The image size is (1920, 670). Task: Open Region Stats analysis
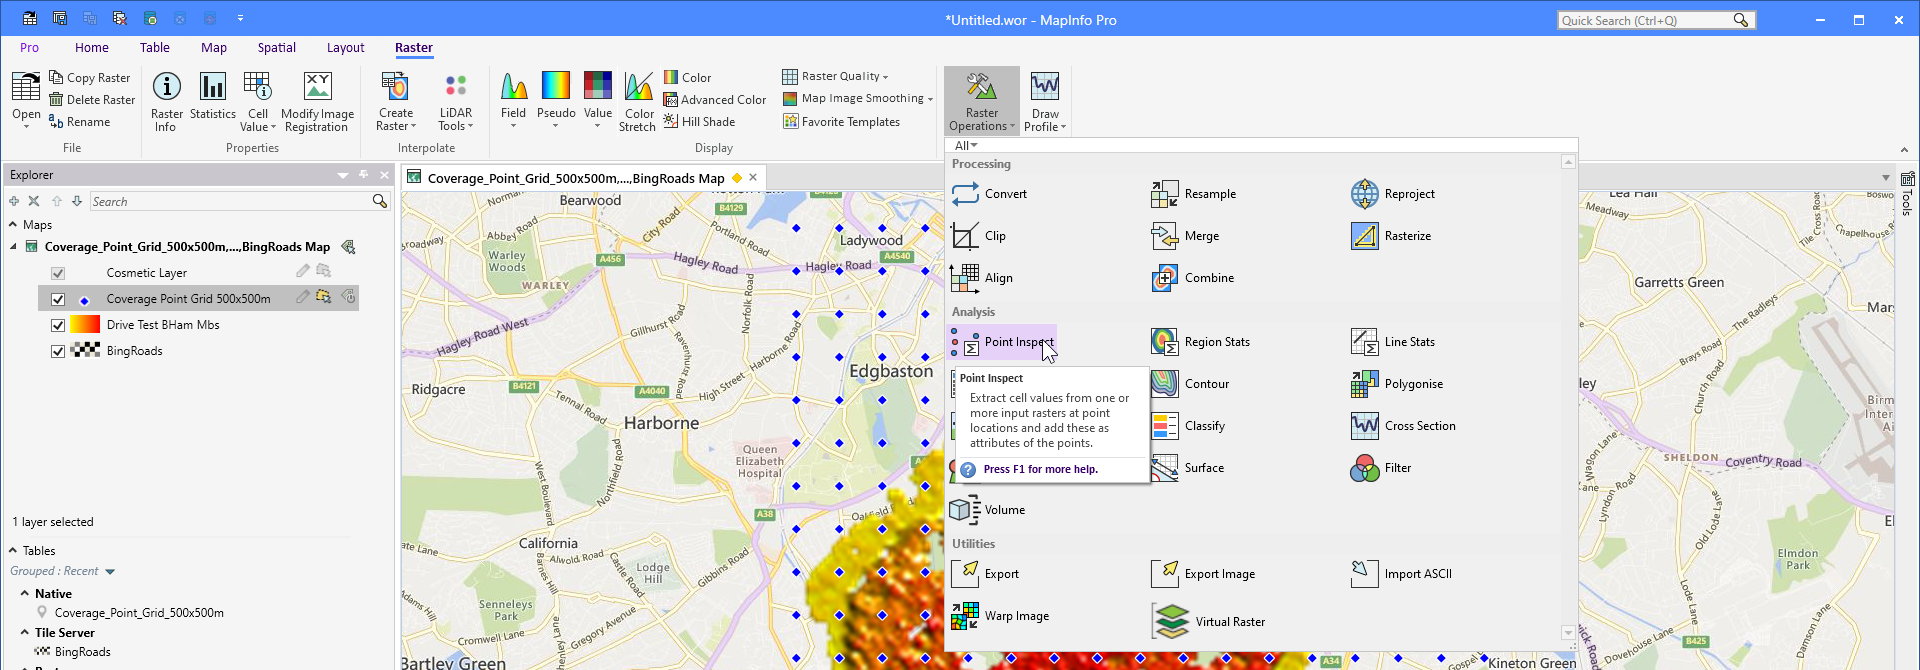click(1200, 342)
